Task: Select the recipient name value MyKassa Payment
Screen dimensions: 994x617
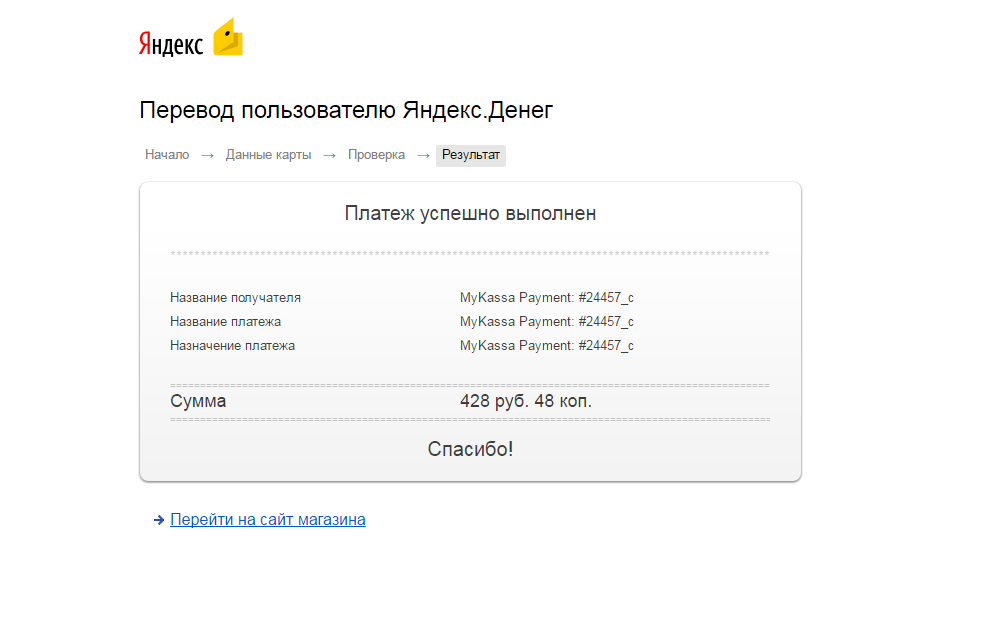Action: tap(546, 297)
